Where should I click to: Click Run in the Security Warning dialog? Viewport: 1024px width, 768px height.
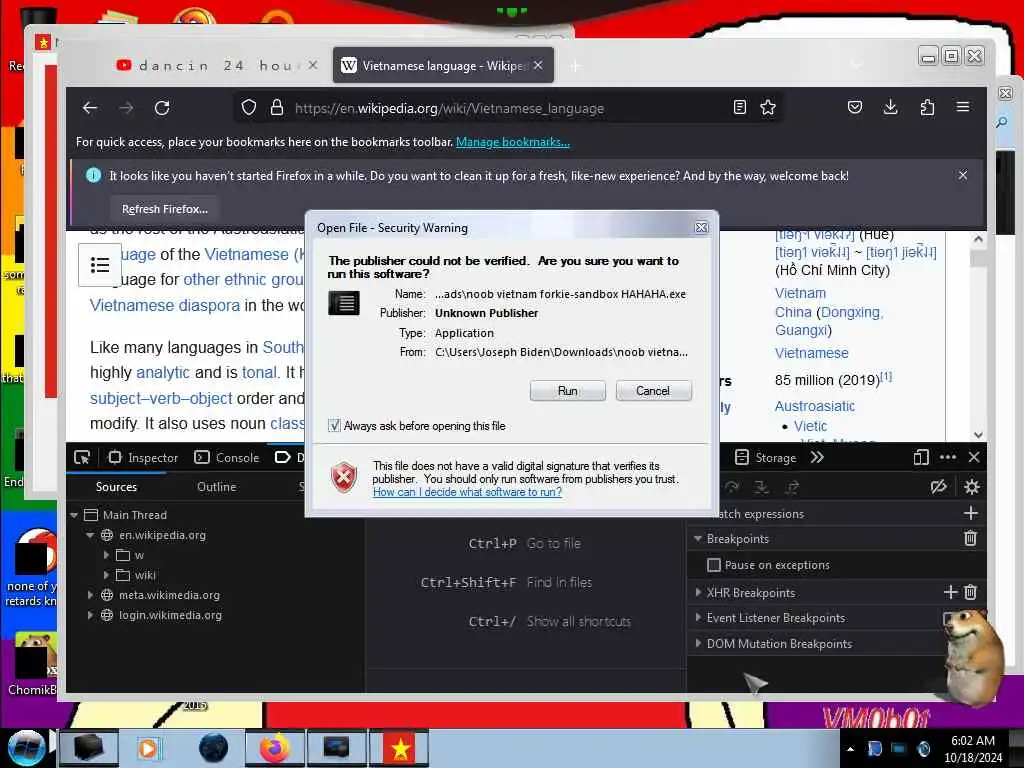[568, 391]
